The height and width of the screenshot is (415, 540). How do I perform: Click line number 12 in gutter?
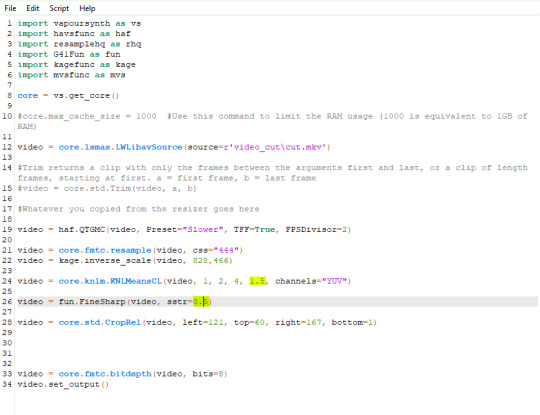click(7, 147)
